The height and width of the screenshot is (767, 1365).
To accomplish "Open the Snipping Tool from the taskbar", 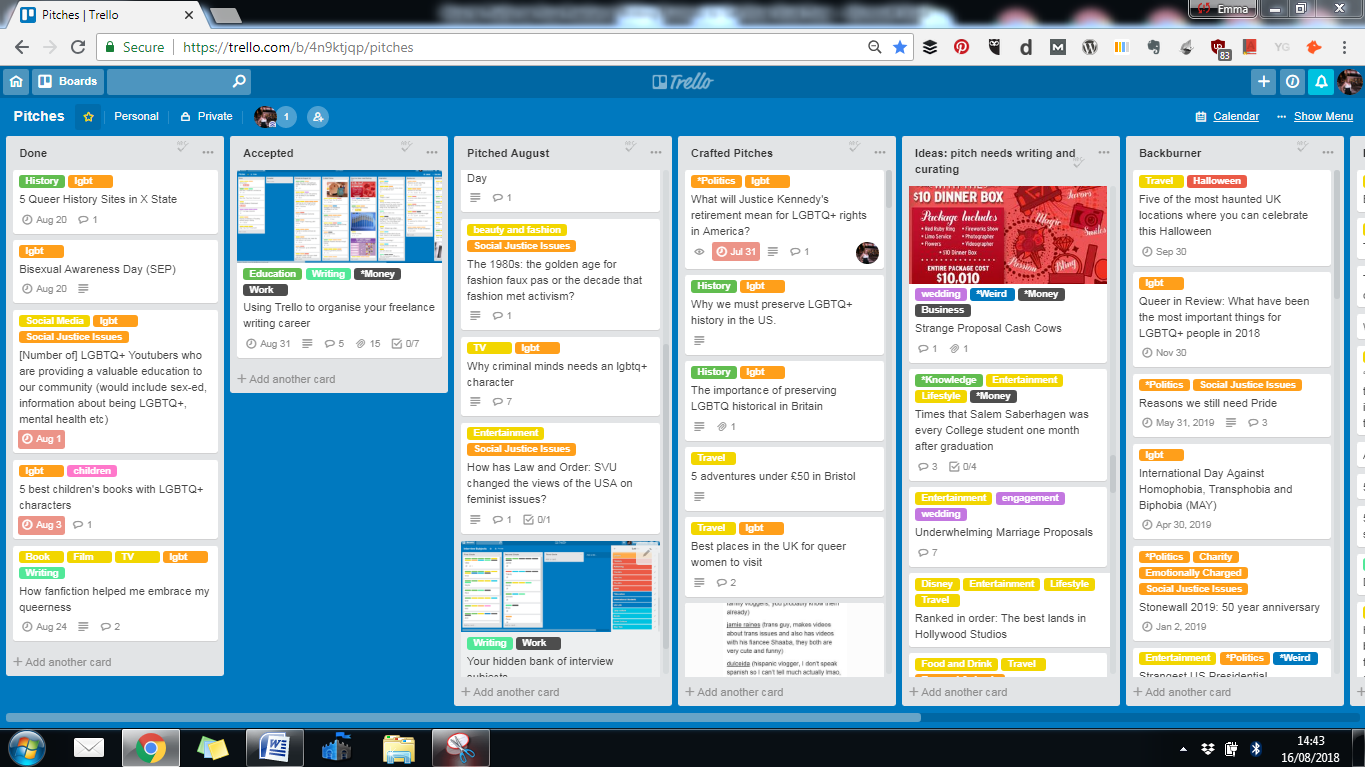I will coord(461,747).
